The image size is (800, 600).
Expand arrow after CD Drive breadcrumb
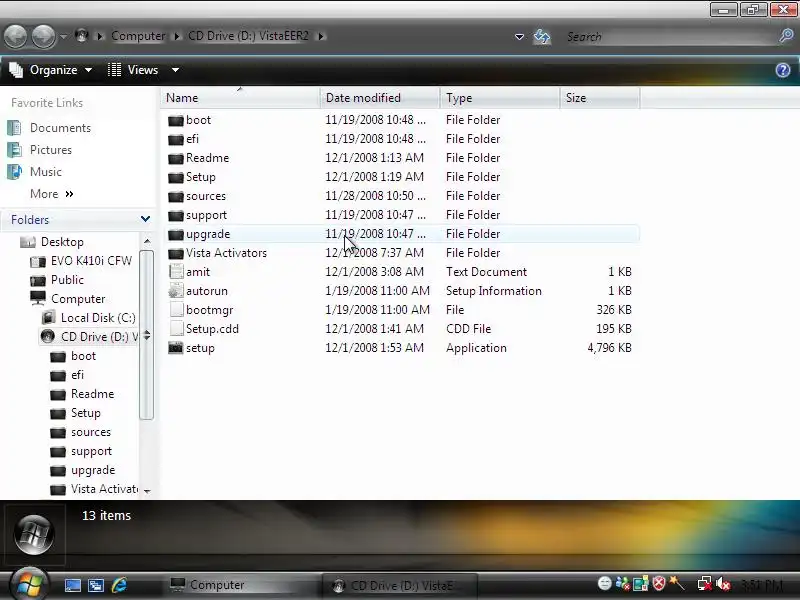pos(321,36)
